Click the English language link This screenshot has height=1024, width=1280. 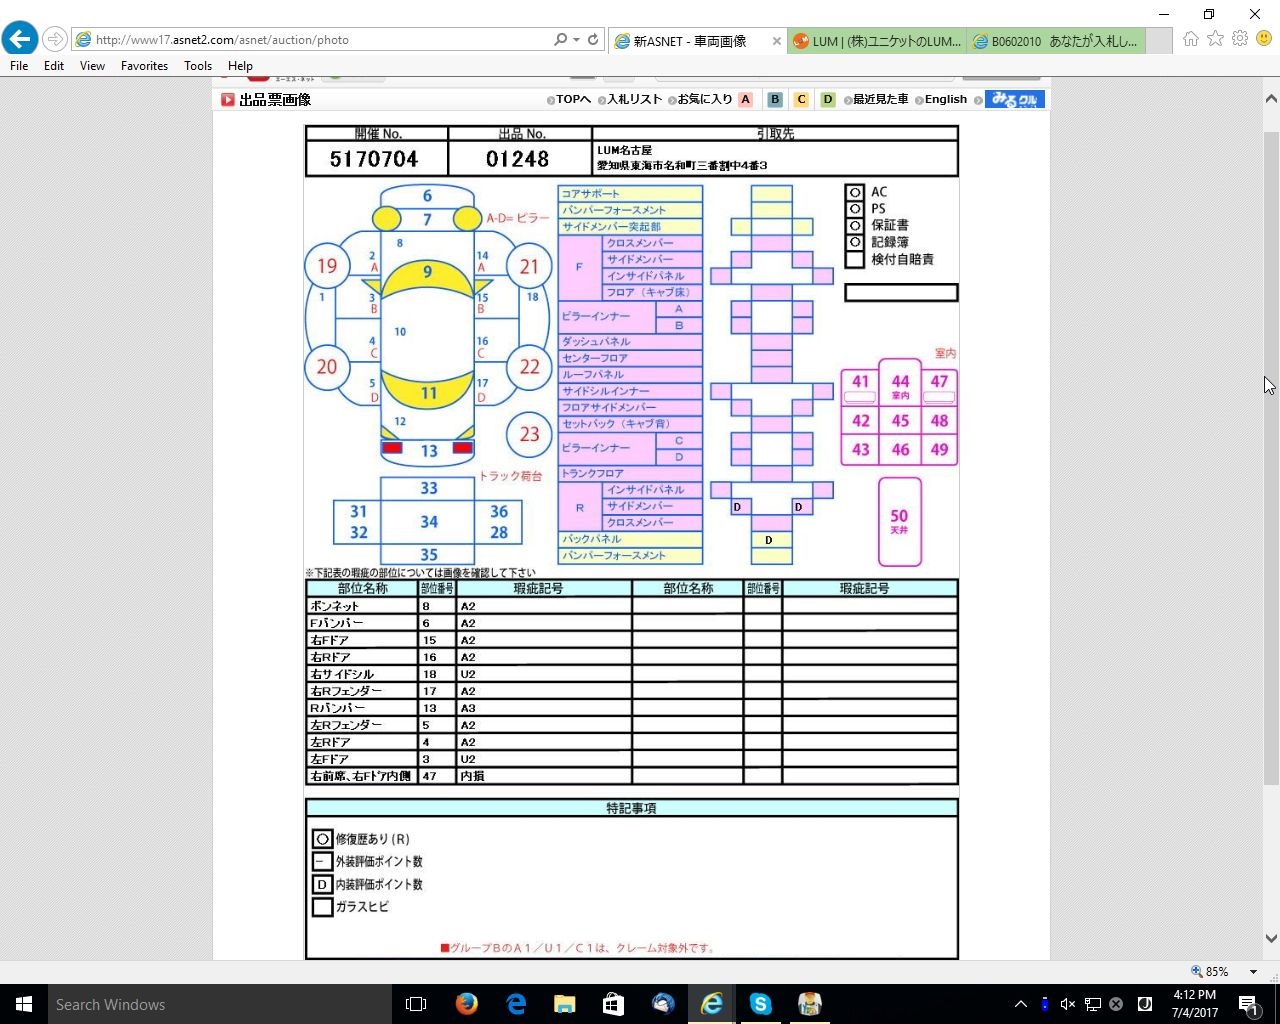pos(945,100)
